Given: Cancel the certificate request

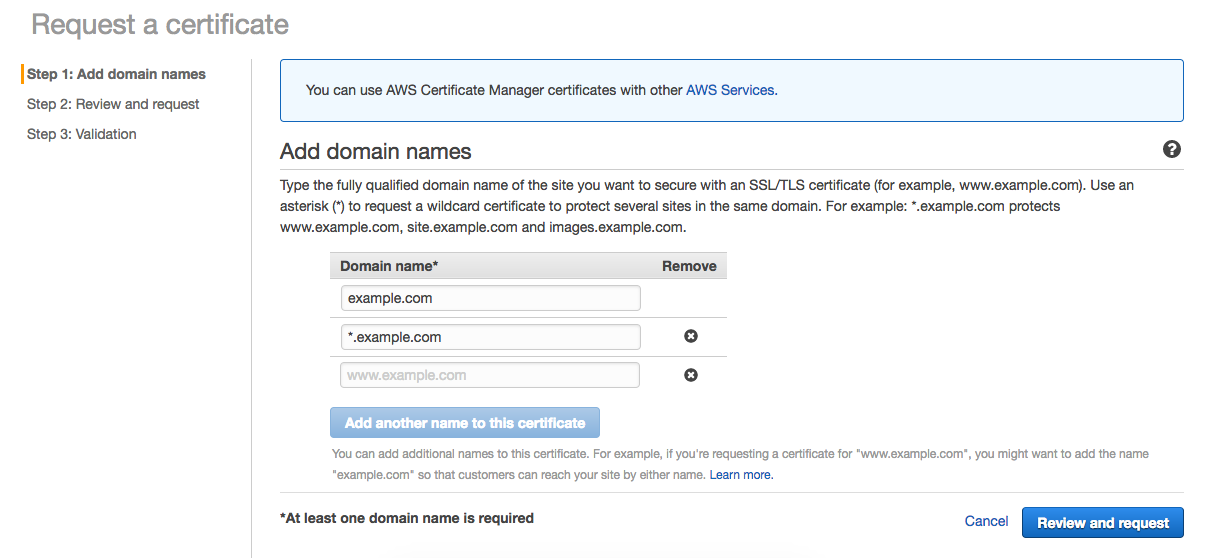Looking at the screenshot, I should click(x=986, y=521).
